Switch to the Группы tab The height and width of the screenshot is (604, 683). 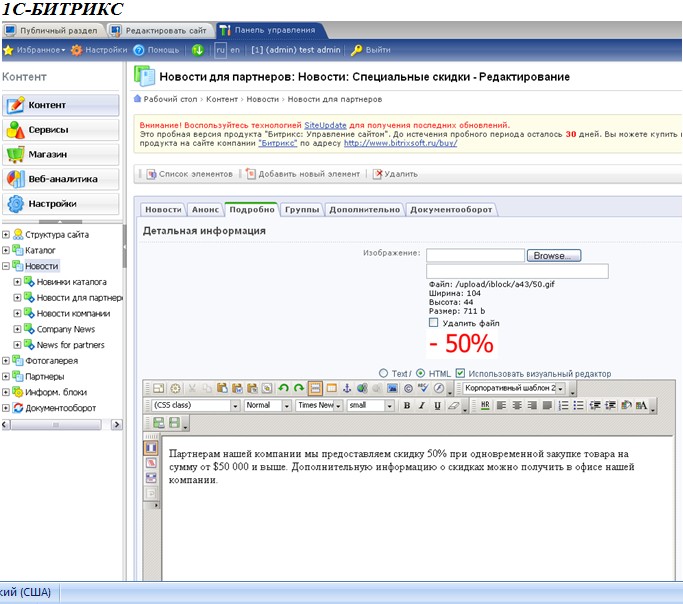click(x=302, y=209)
